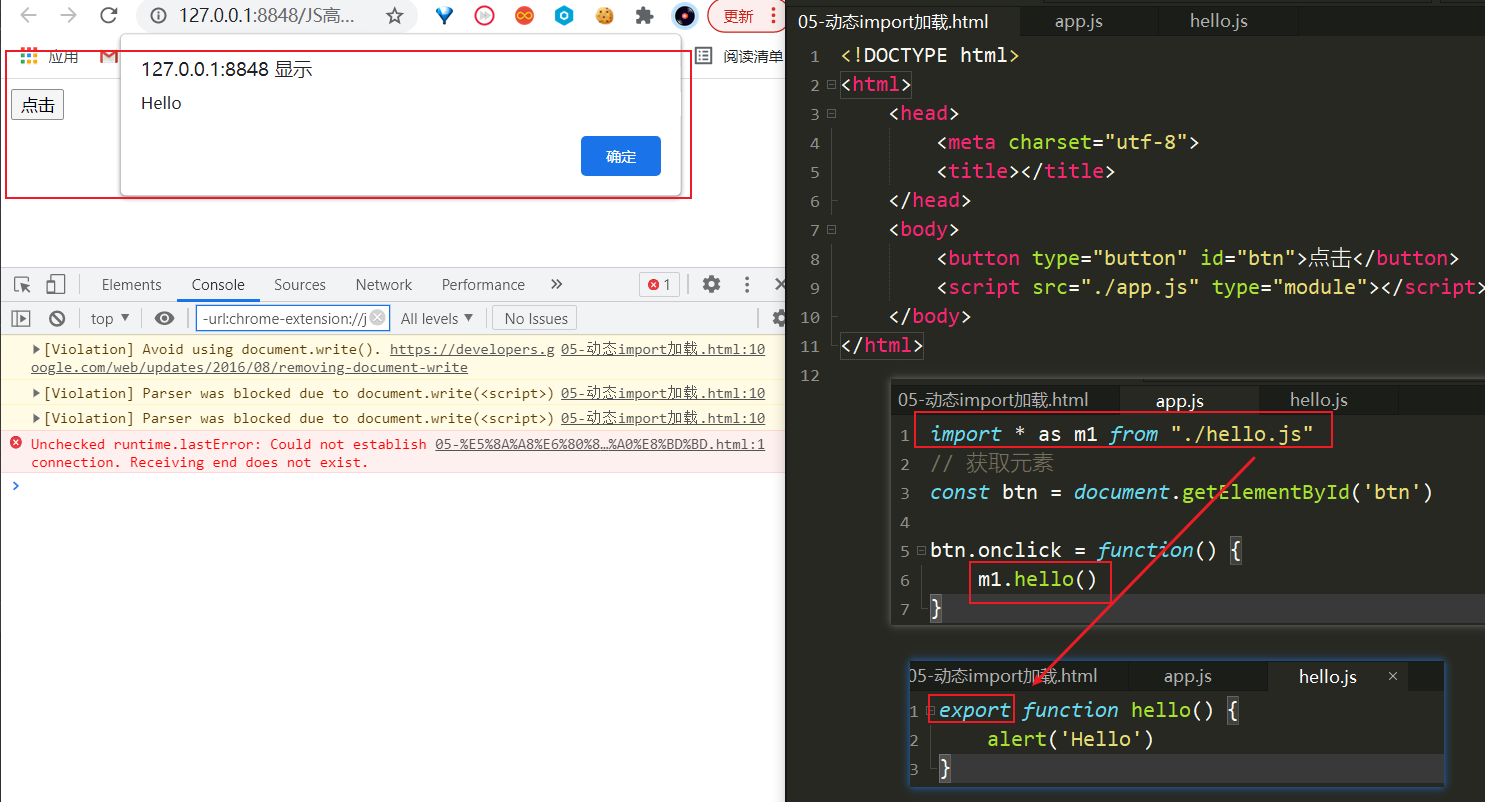Open the Gmail bookmark icon

(108, 57)
